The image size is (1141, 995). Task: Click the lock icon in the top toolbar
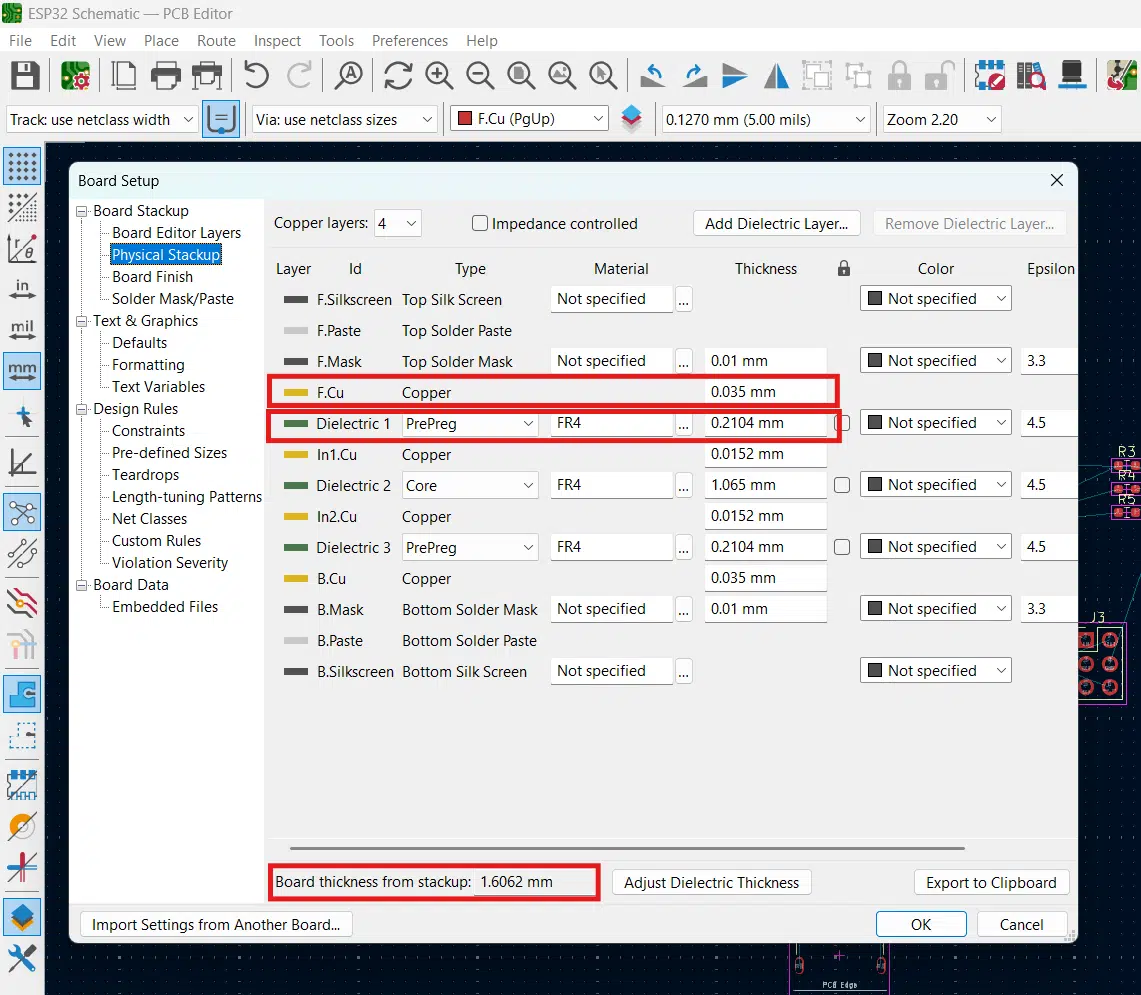[x=900, y=75]
